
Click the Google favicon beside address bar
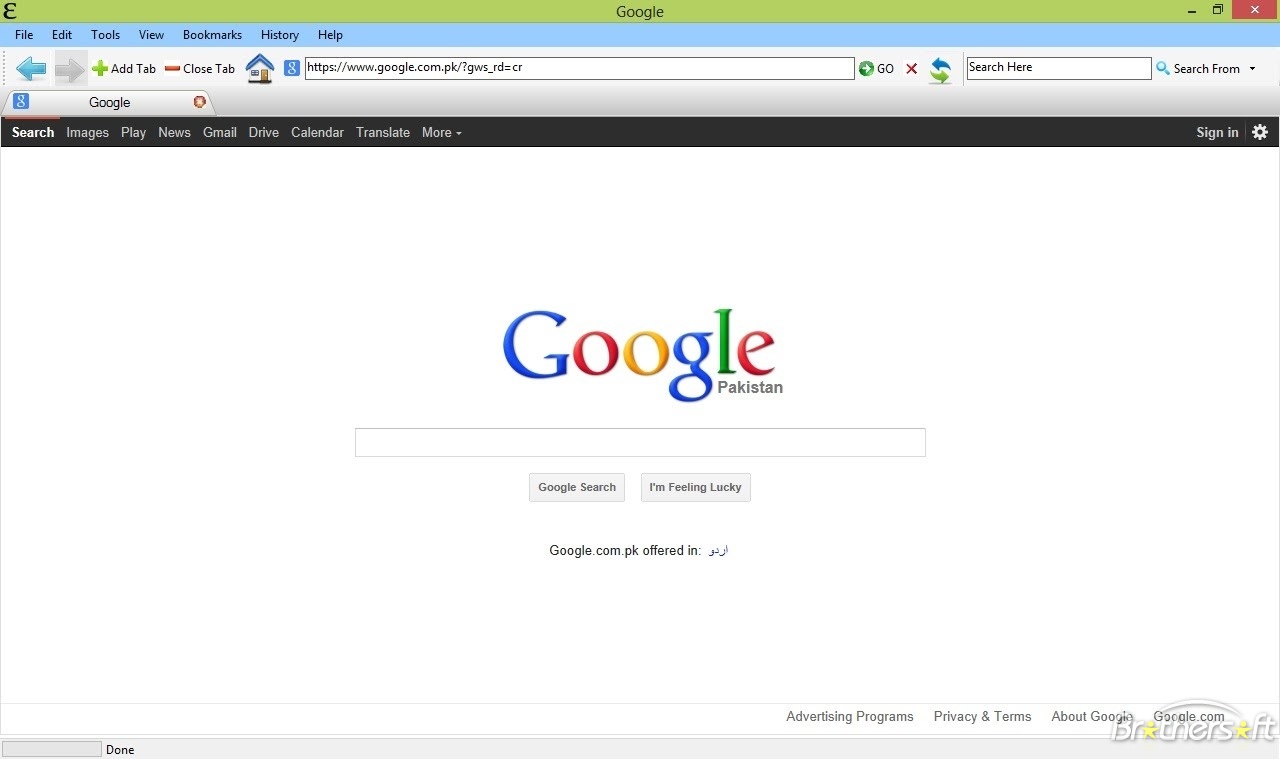coord(292,68)
